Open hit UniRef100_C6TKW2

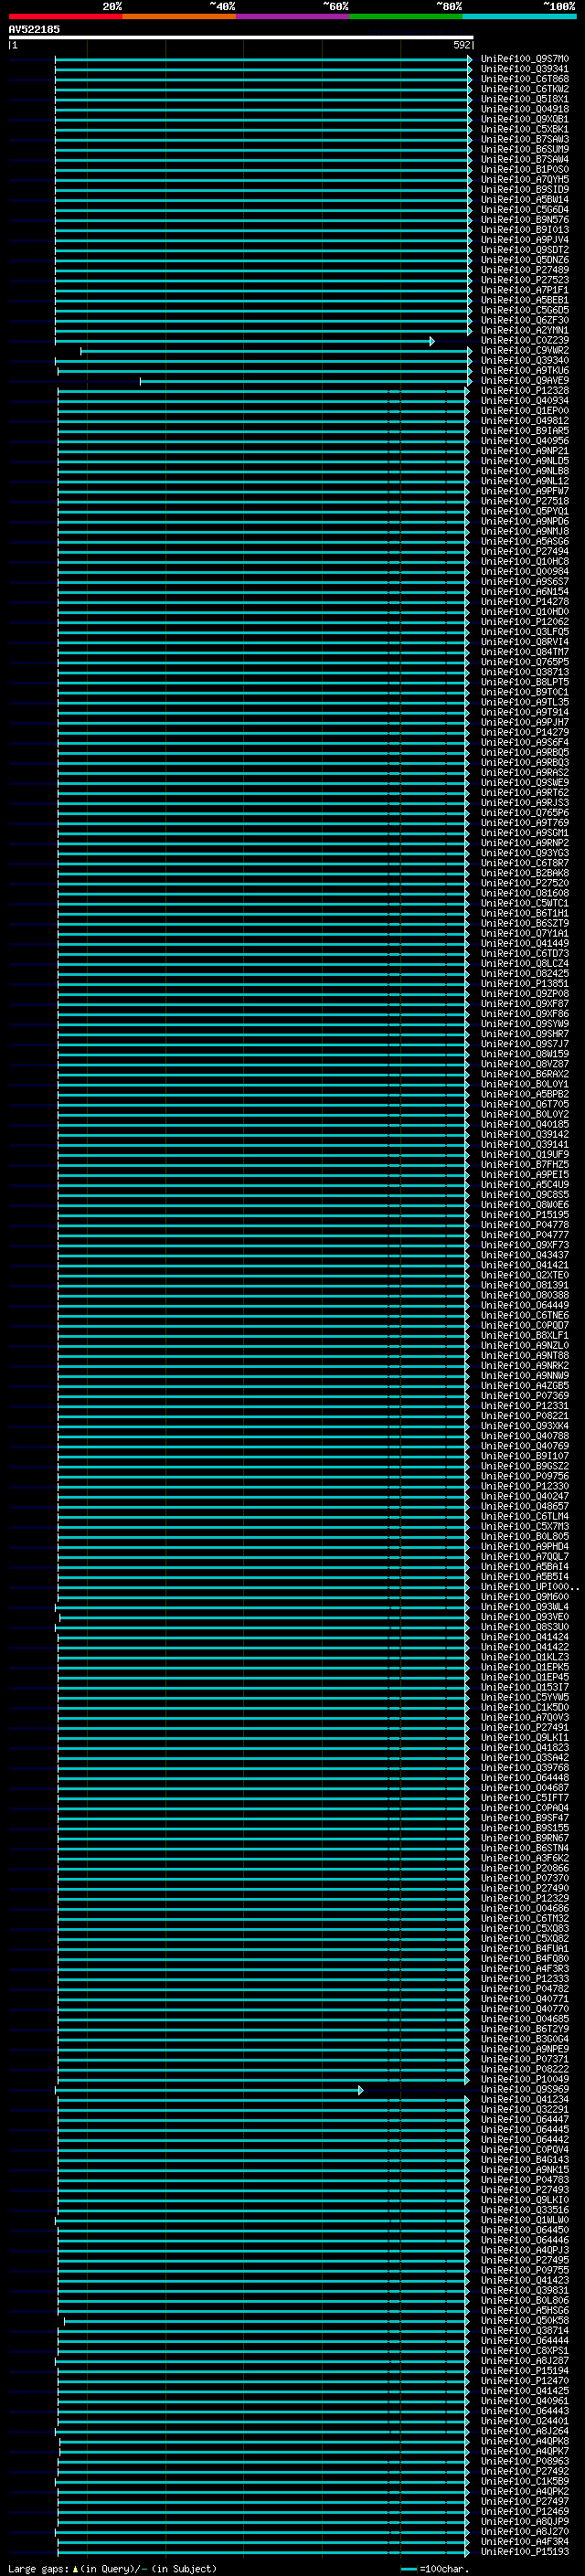[525, 89]
